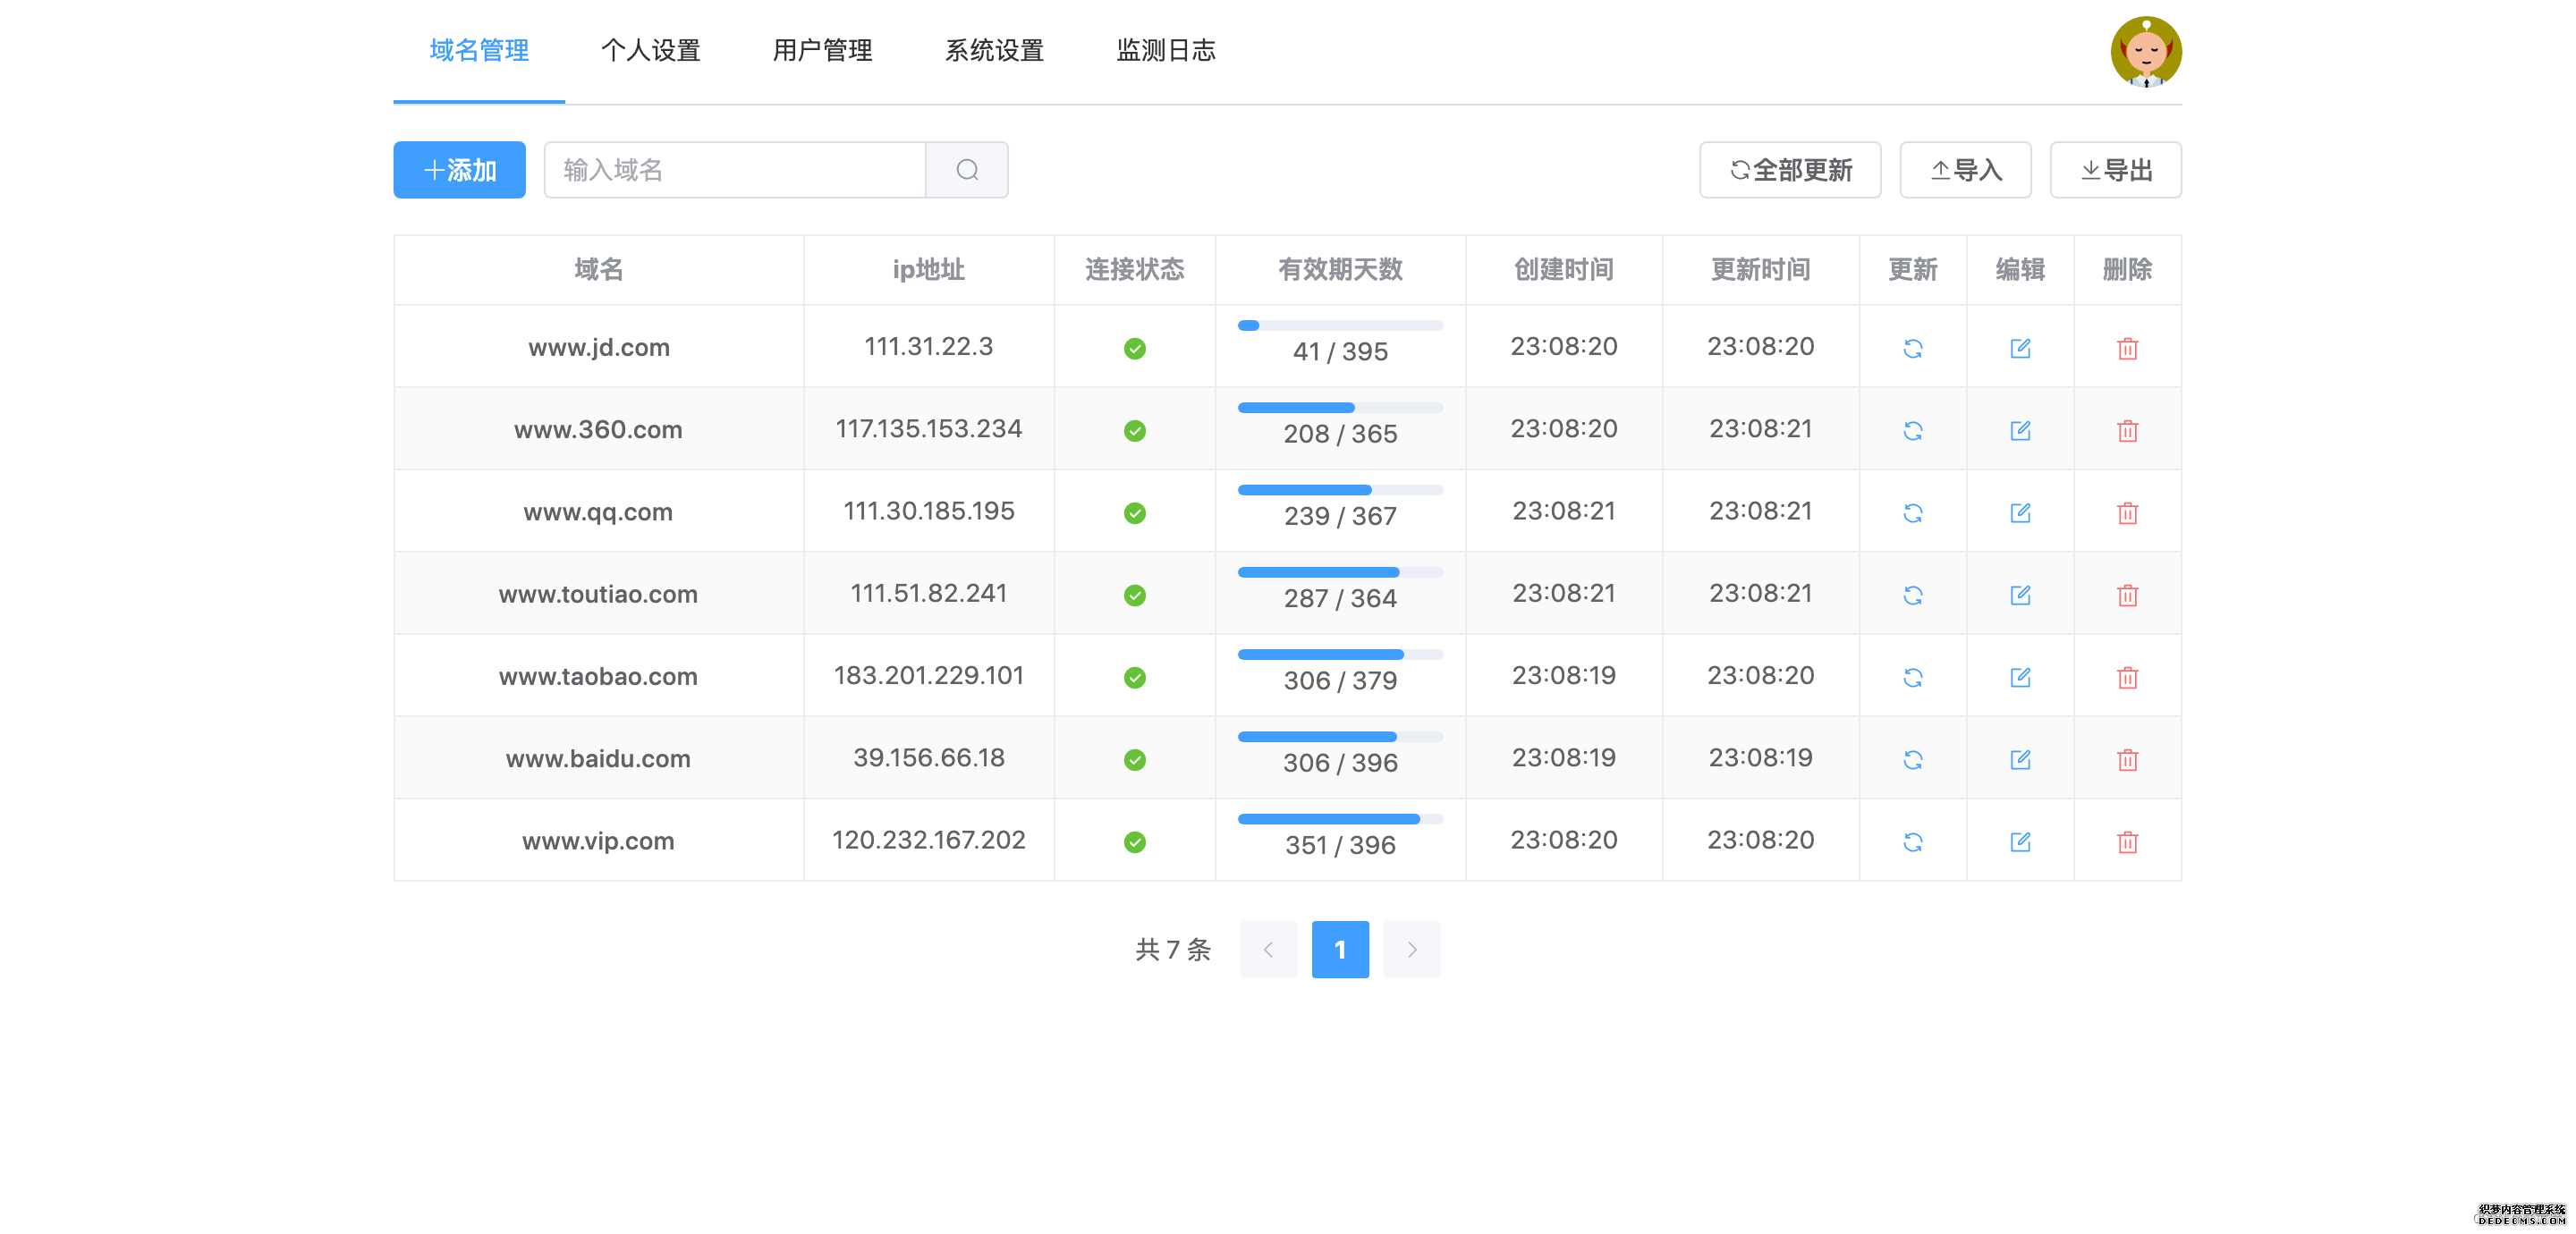Image resolution: width=2576 pixels, height=1234 pixels.
Task: Click the 全部更新 button
Action: 1789,170
